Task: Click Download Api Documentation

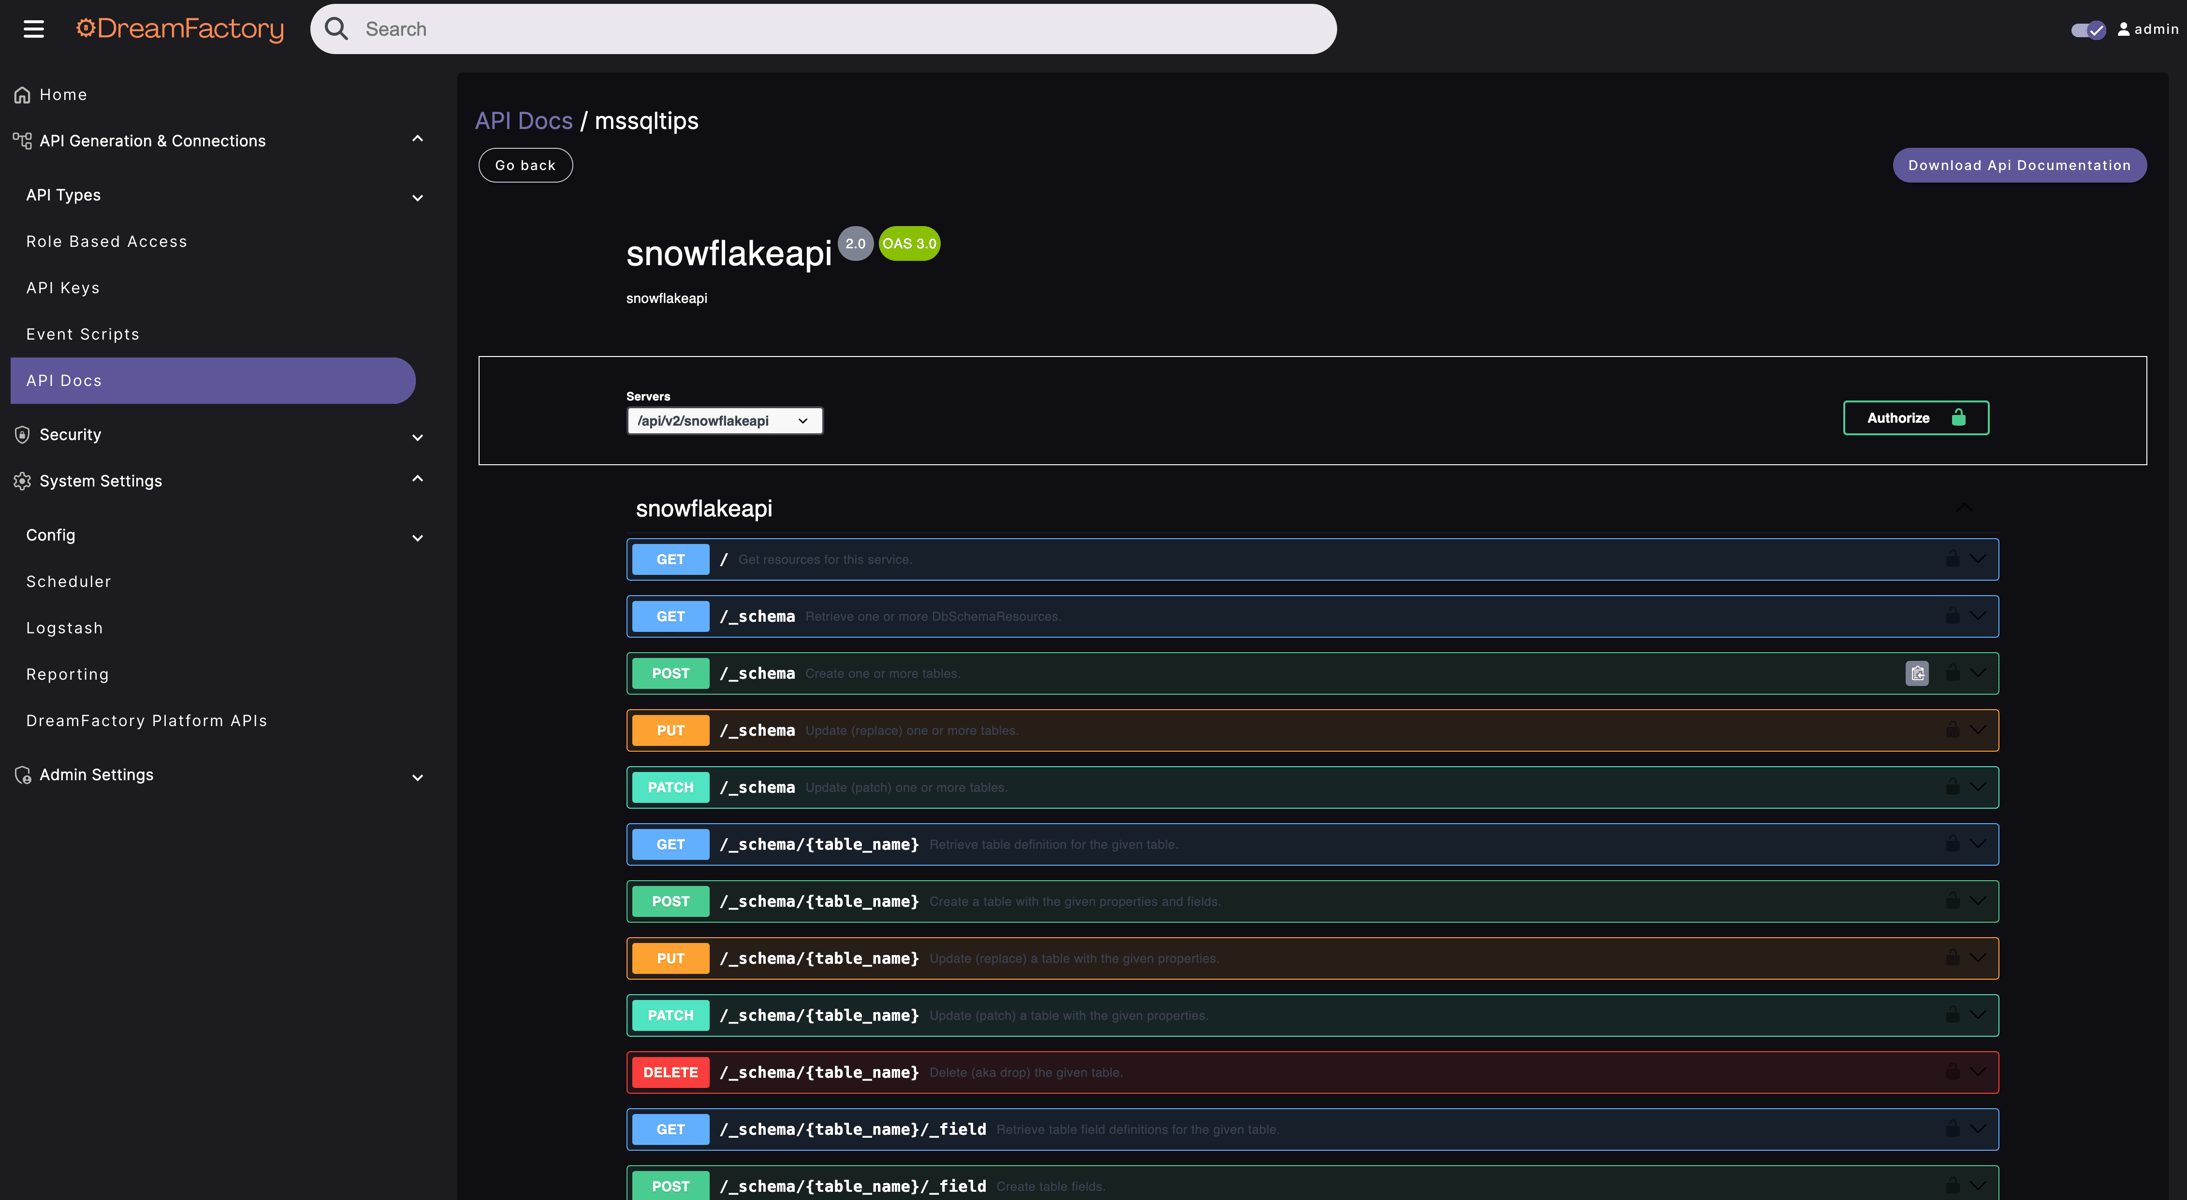Action: [x=2019, y=165]
